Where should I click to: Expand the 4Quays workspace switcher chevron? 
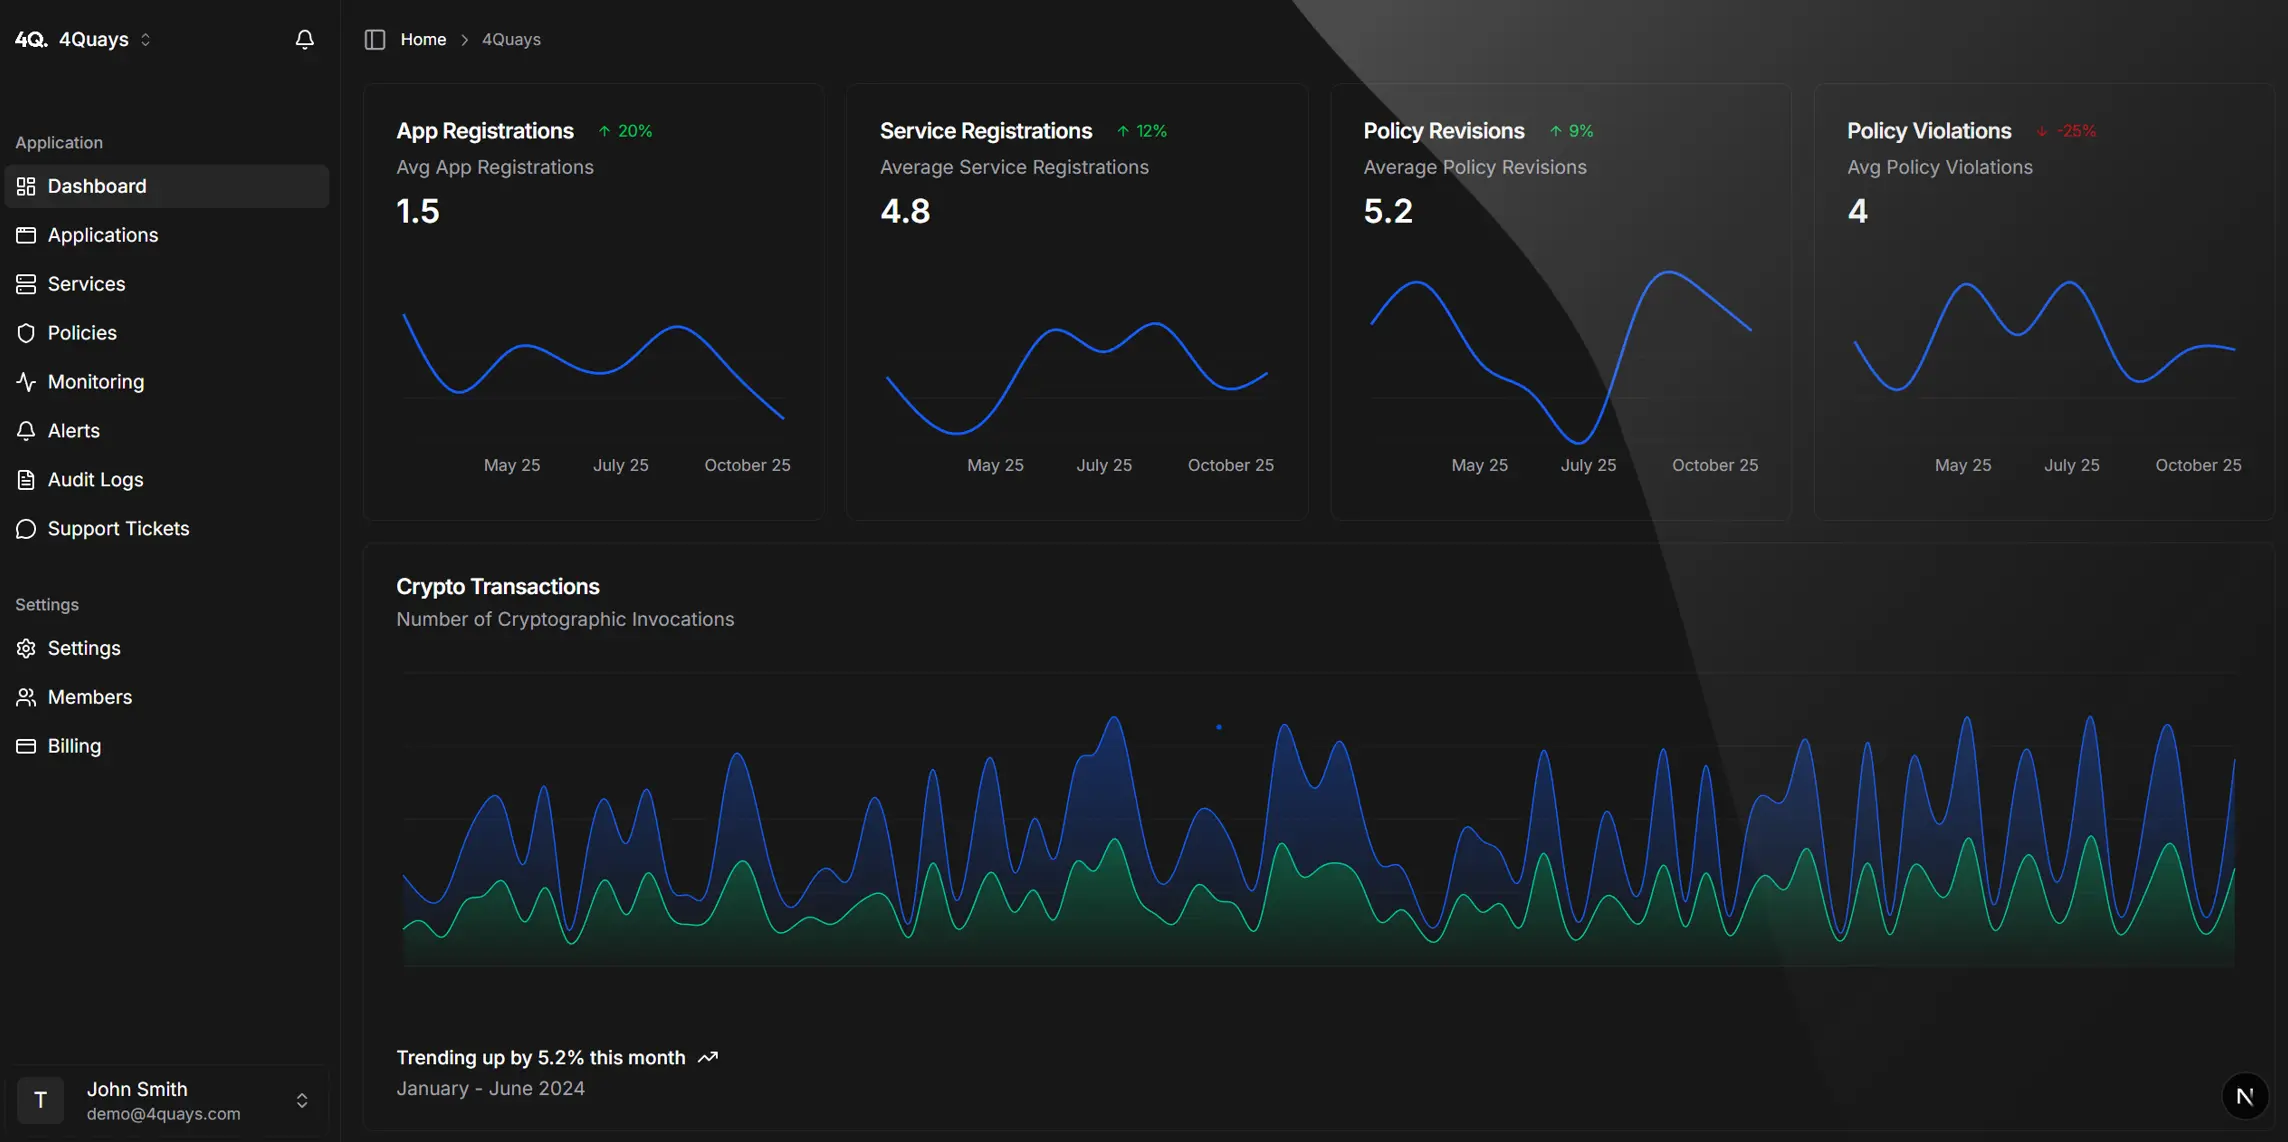click(x=146, y=39)
